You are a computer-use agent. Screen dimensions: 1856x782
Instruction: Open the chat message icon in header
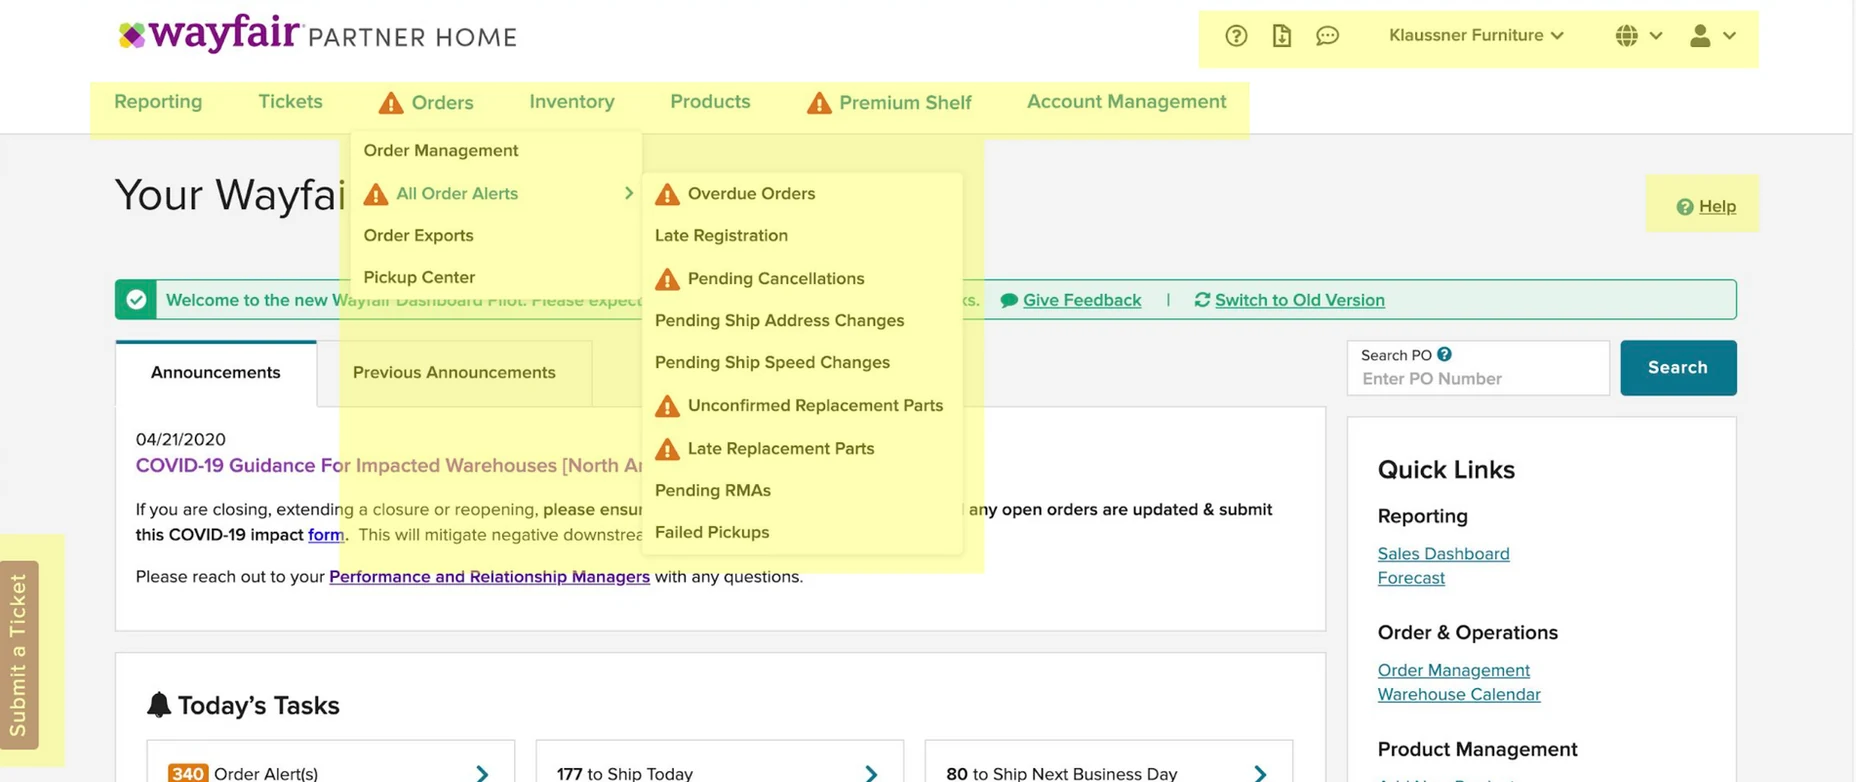1327,36
